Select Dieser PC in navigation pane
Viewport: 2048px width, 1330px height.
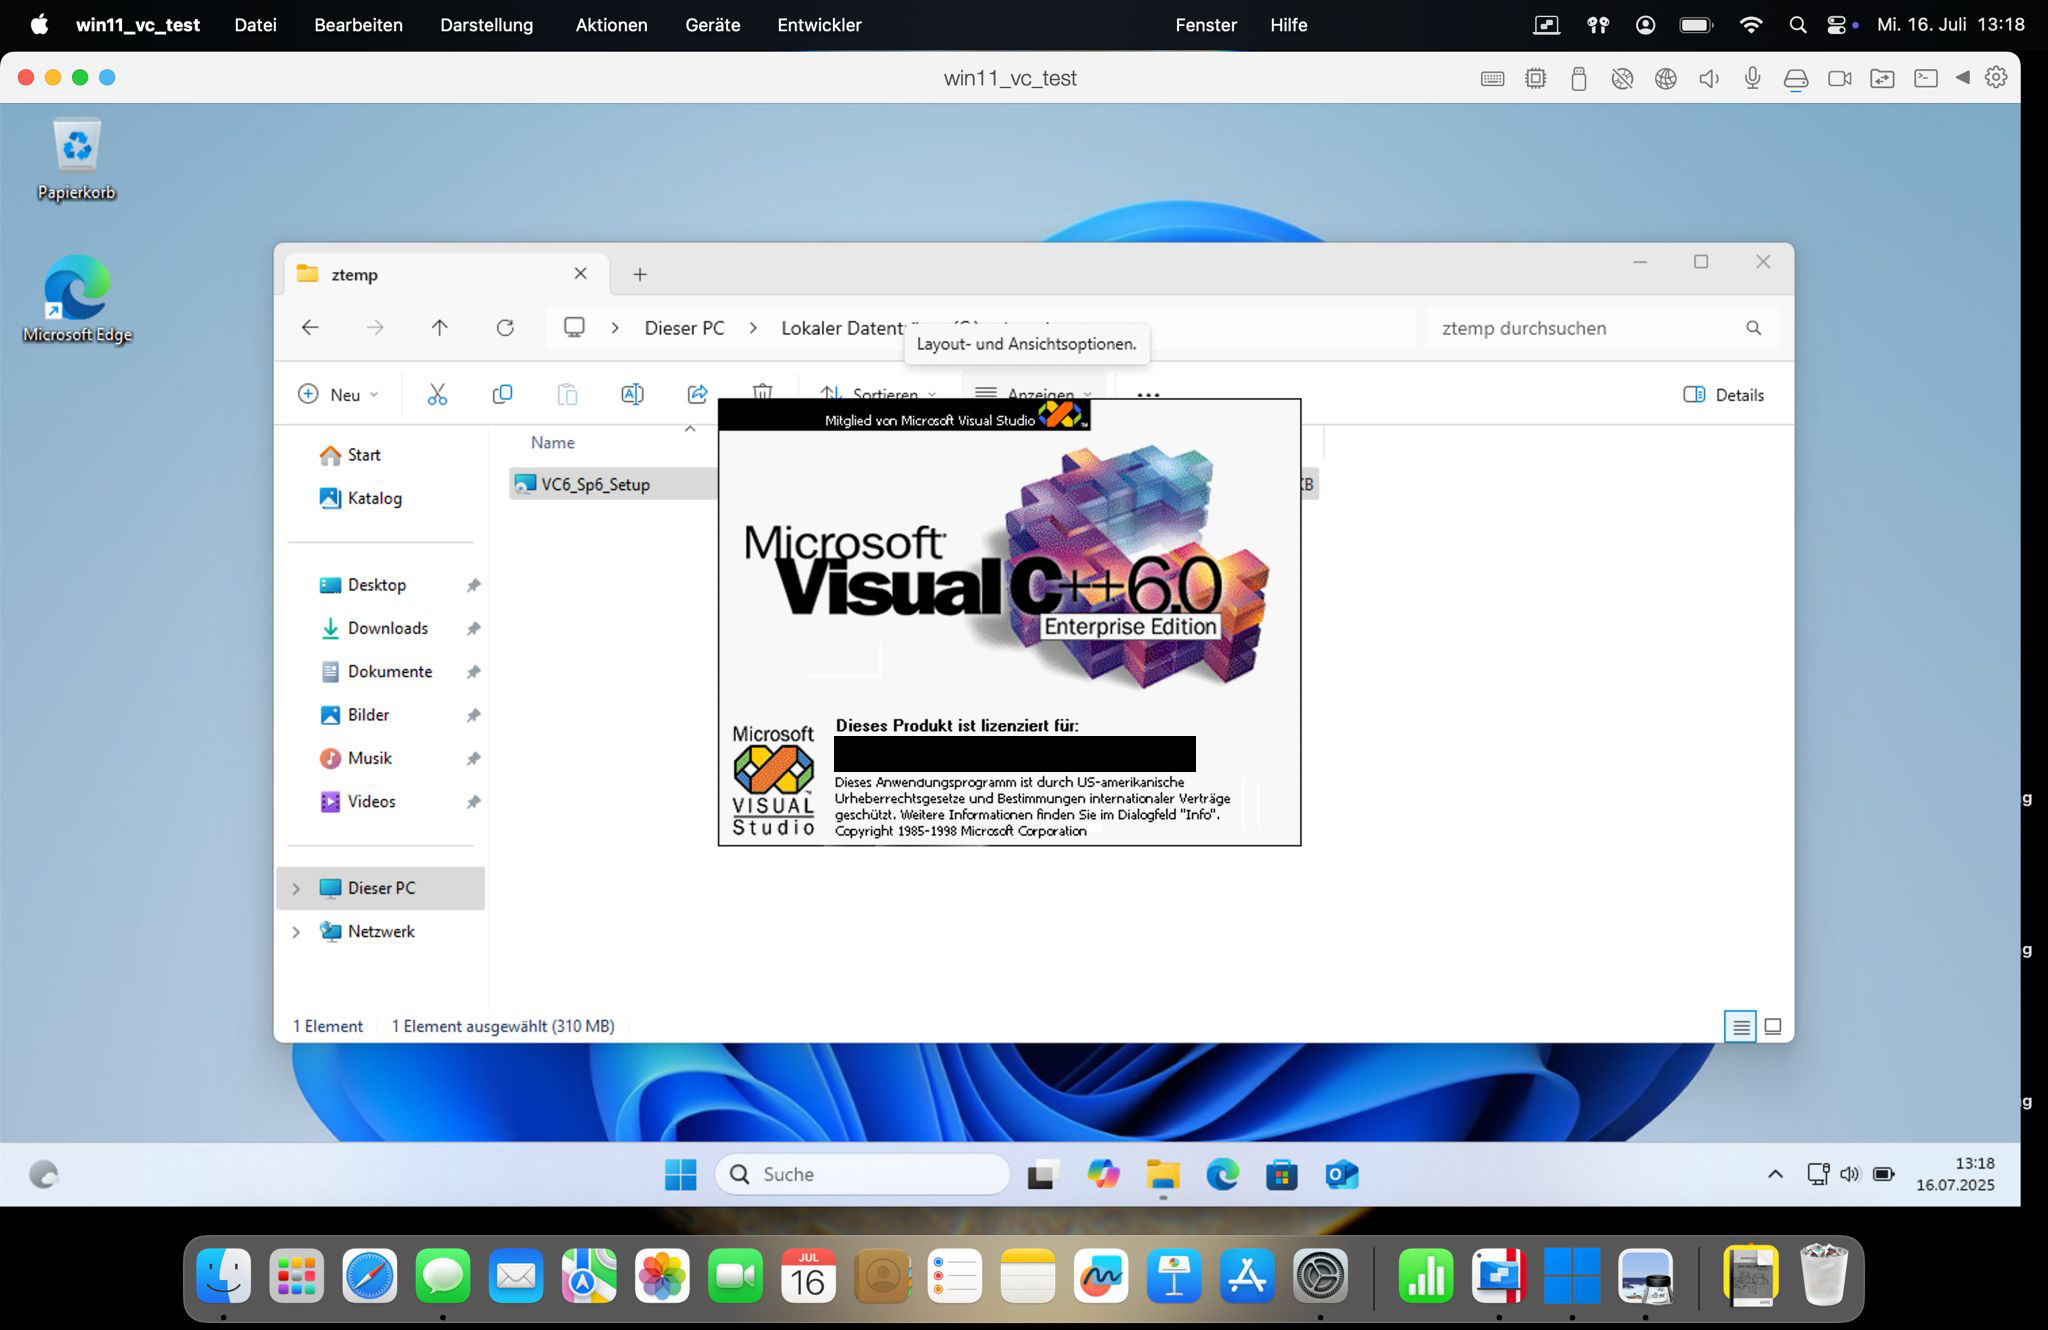pyautogui.click(x=381, y=888)
